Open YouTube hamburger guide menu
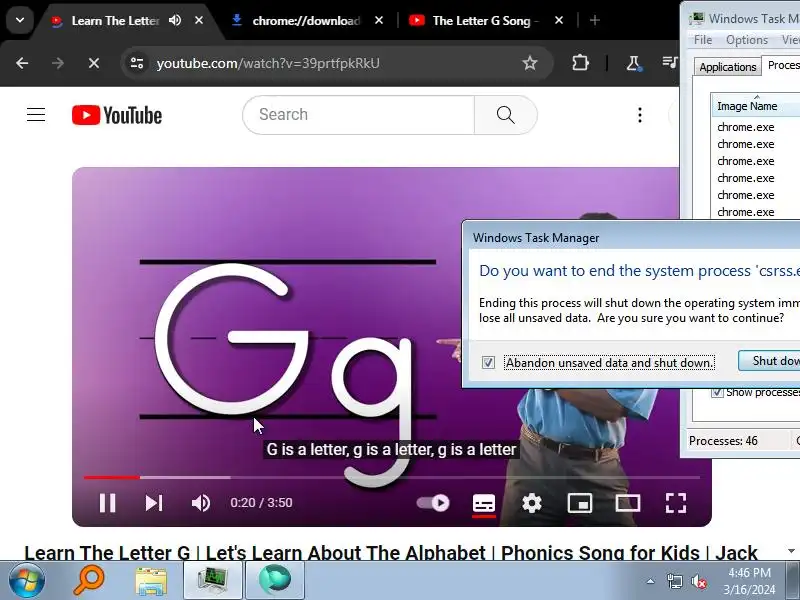Viewport: 800px width, 600px height. pos(36,115)
